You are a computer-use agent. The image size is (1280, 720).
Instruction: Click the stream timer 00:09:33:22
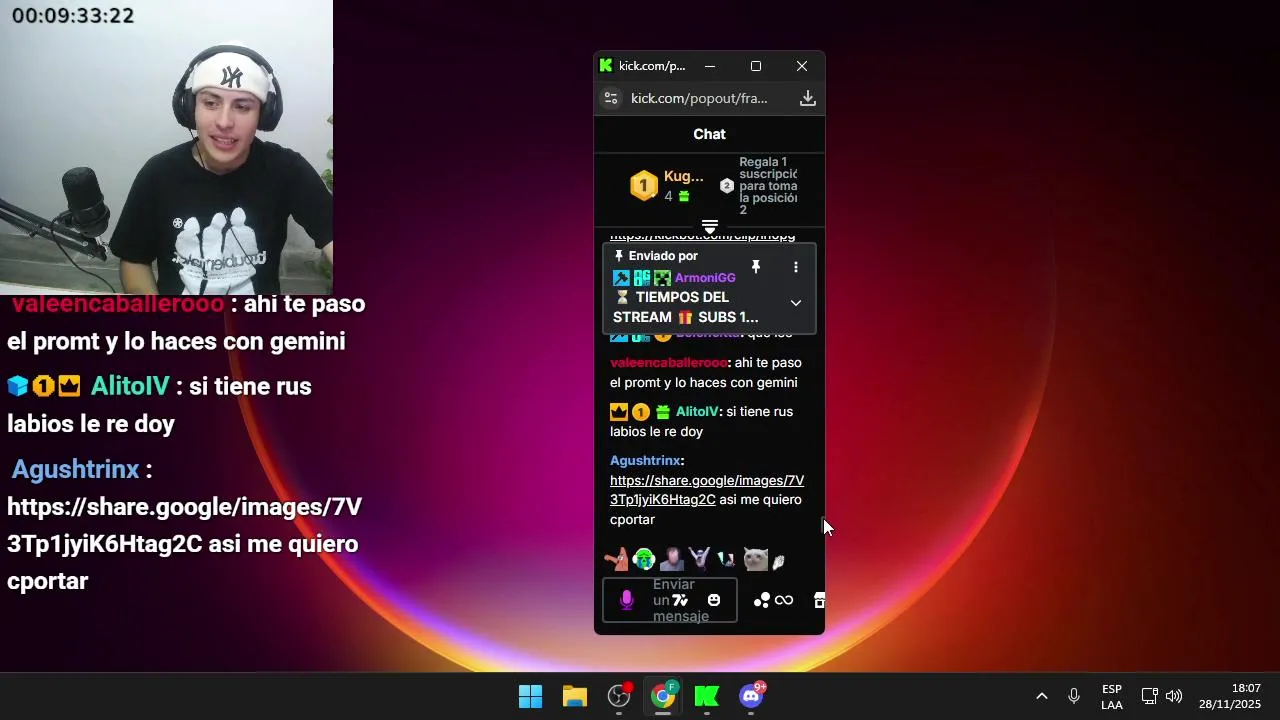73,15
